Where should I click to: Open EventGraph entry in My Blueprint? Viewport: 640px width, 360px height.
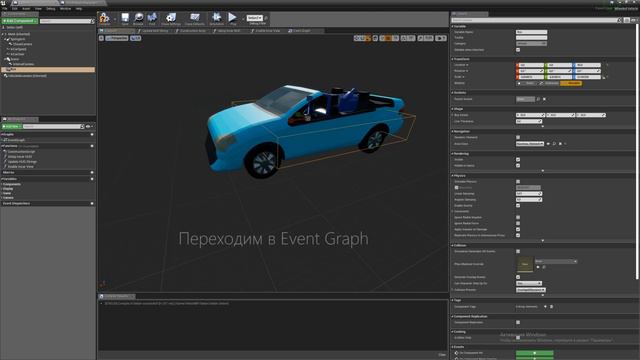pos(16,140)
